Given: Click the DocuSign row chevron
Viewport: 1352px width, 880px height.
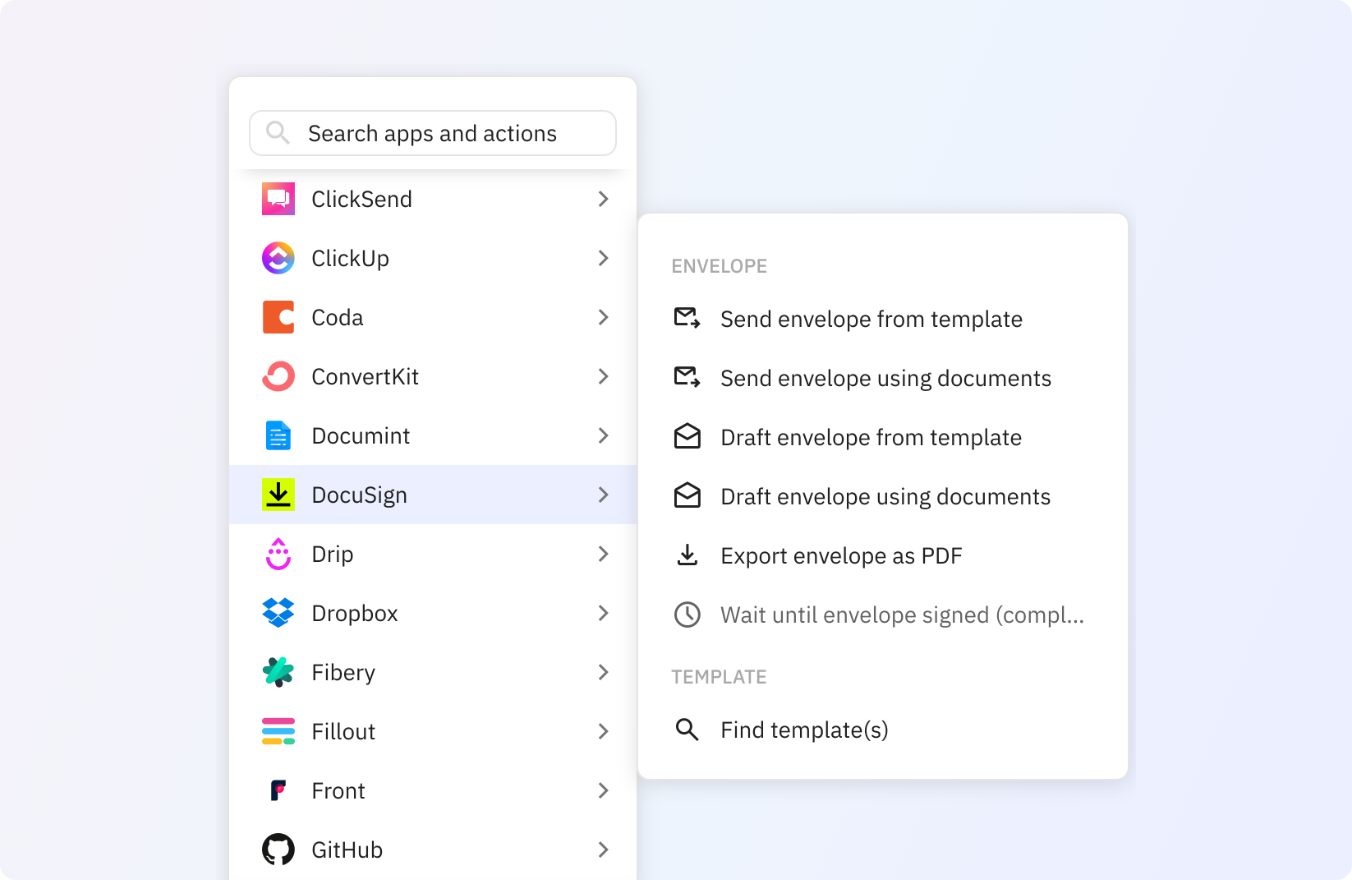Looking at the screenshot, I should click(x=603, y=495).
